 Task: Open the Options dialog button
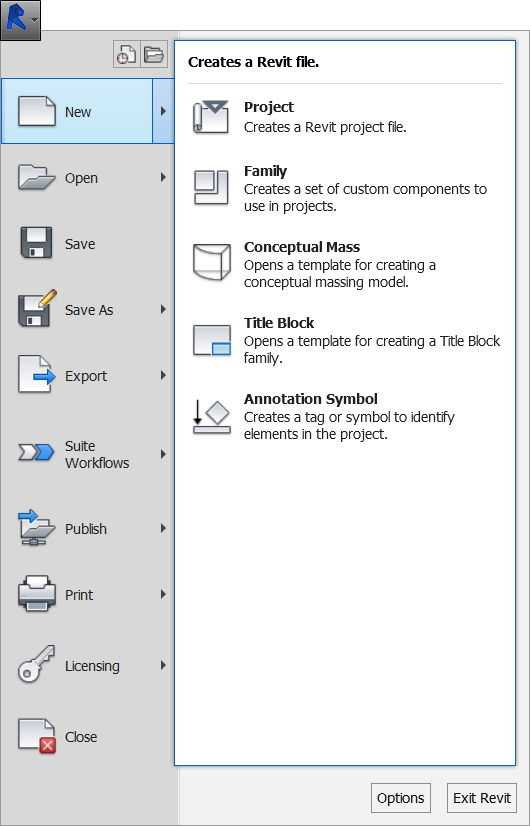tap(400, 798)
